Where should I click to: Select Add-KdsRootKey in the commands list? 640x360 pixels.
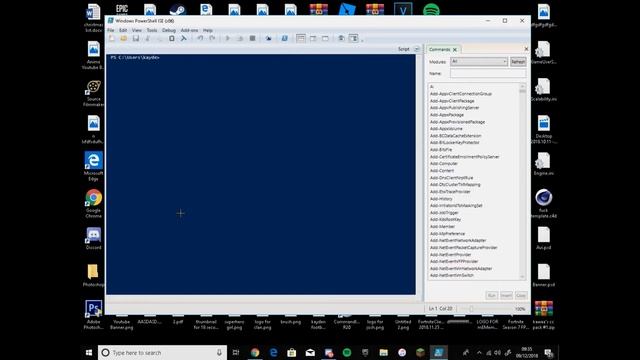coord(445,220)
